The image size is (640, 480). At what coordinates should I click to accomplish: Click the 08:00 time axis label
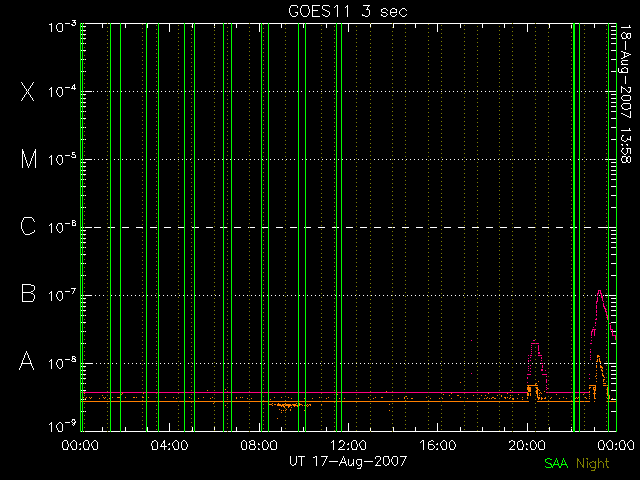(259, 445)
